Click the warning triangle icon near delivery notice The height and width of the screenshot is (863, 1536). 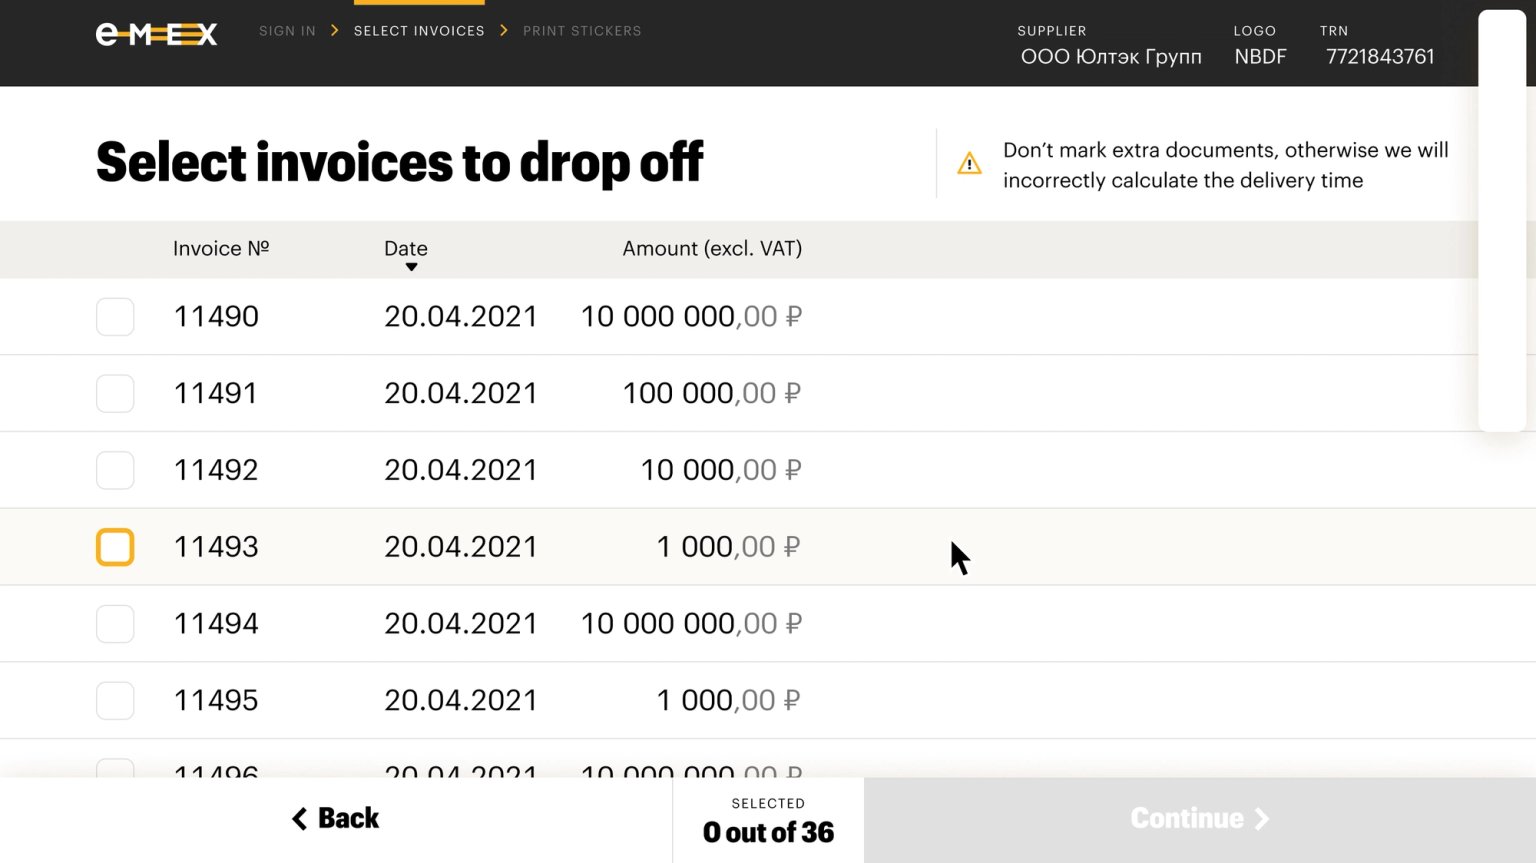[968, 162]
